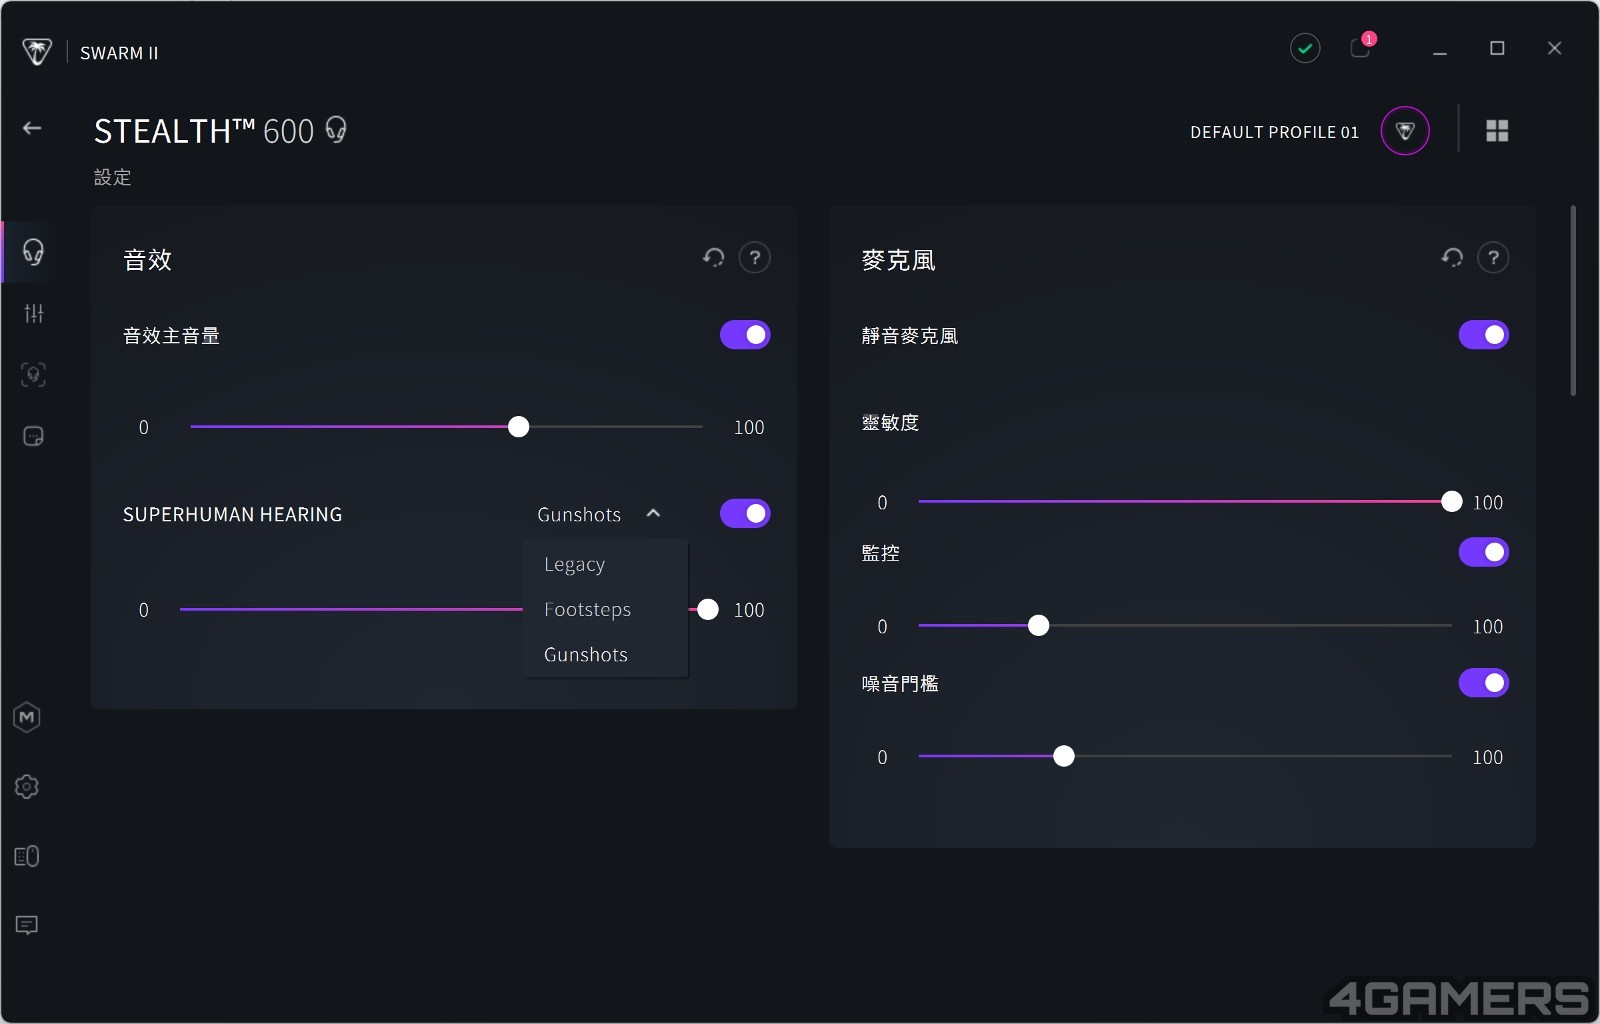Click the STEALTH 600 device title
Viewport: 1600px width, 1024px height.
204,131
